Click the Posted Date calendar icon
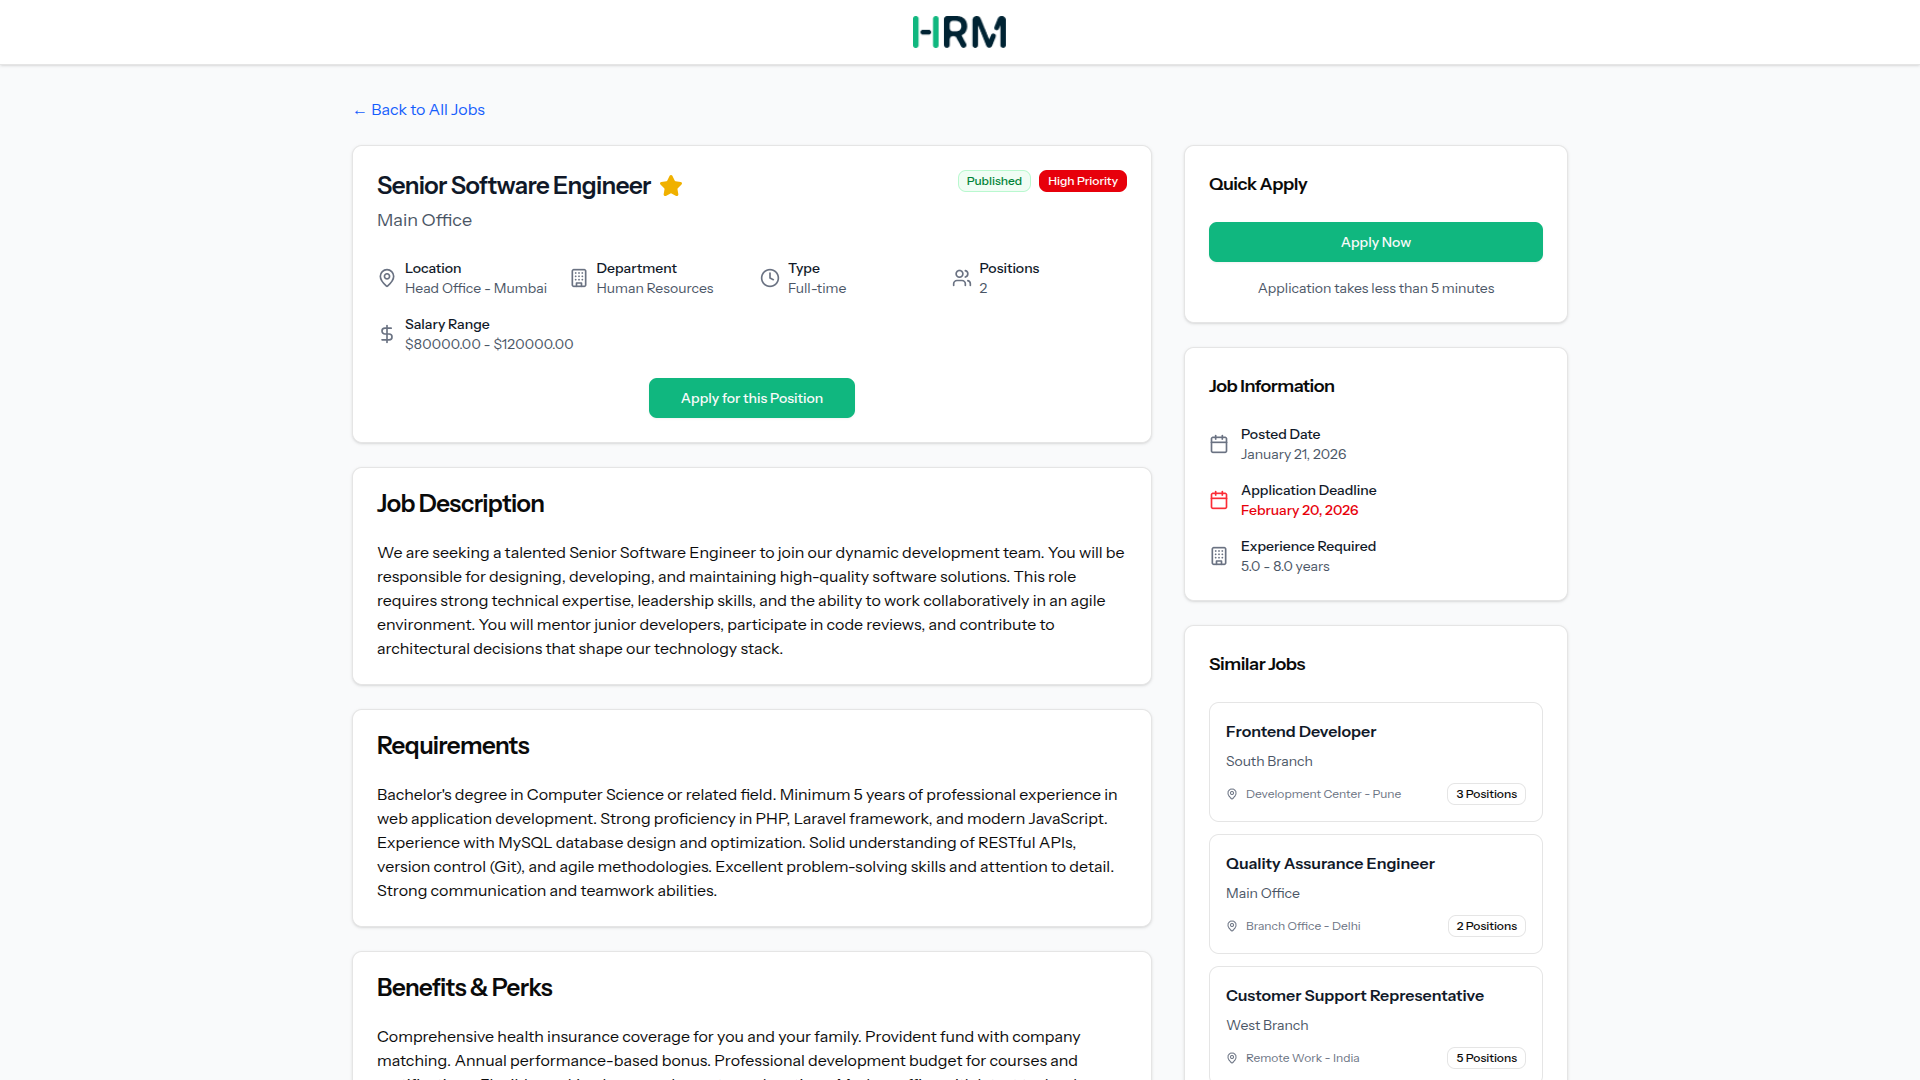Screen dimensions: 1920x1080 [x=1218, y=444]
